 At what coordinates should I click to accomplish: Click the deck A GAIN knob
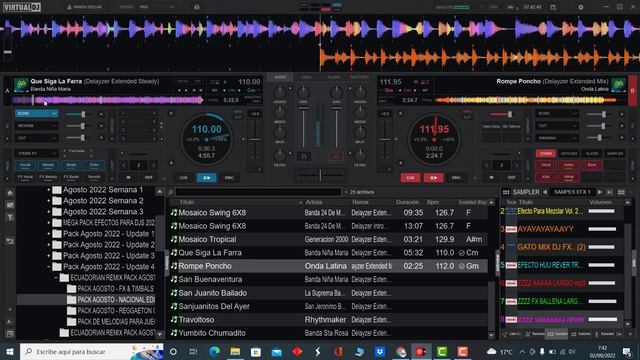[303, 92]
